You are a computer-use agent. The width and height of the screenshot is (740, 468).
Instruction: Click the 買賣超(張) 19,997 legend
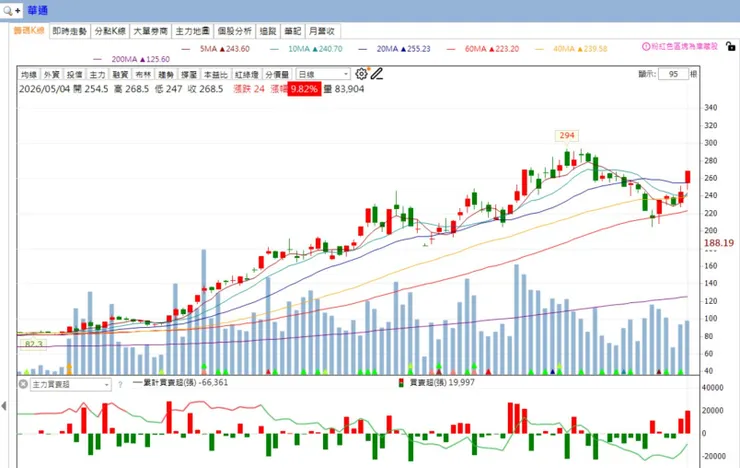437,382
